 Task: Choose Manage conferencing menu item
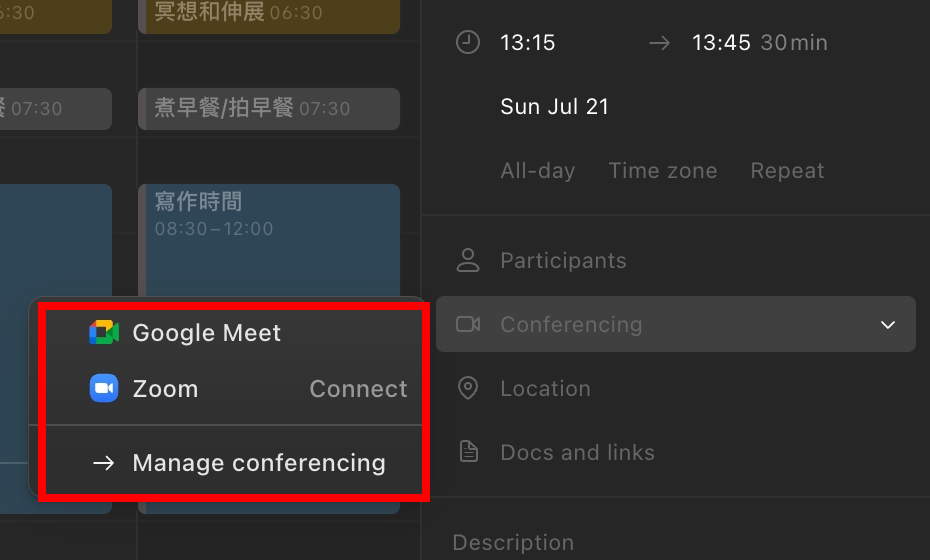(x=259, y=463)
